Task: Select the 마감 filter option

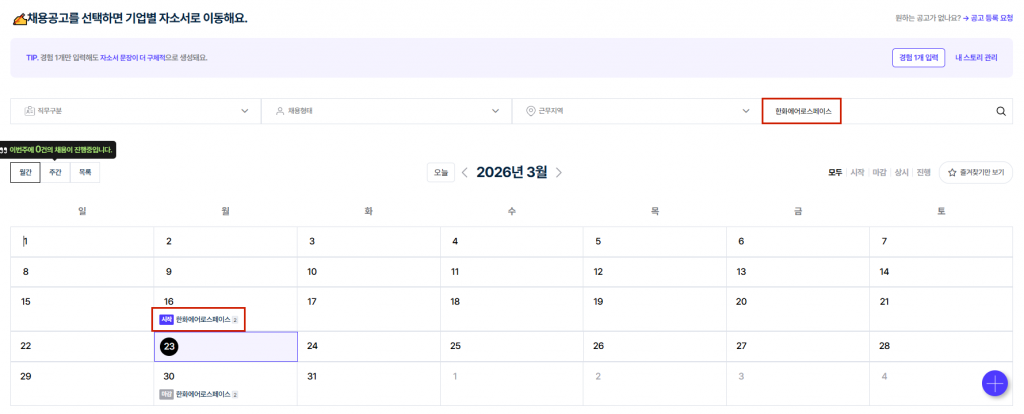Action: coord(880,172)
